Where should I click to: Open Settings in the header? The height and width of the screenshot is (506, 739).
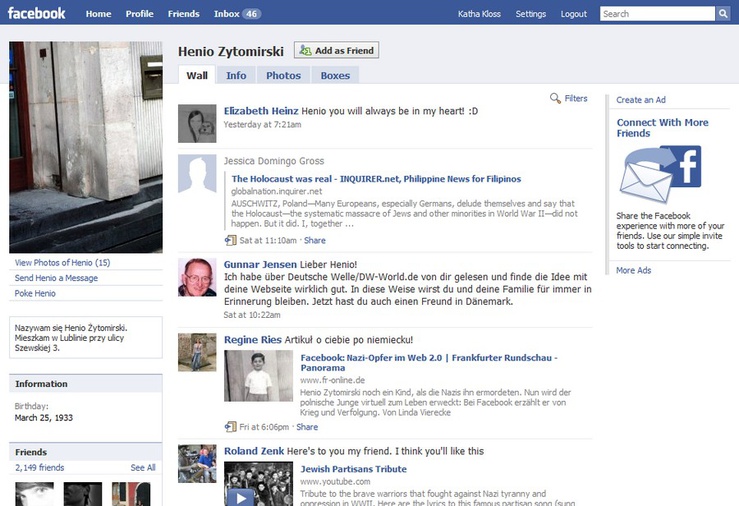(531, 14)
